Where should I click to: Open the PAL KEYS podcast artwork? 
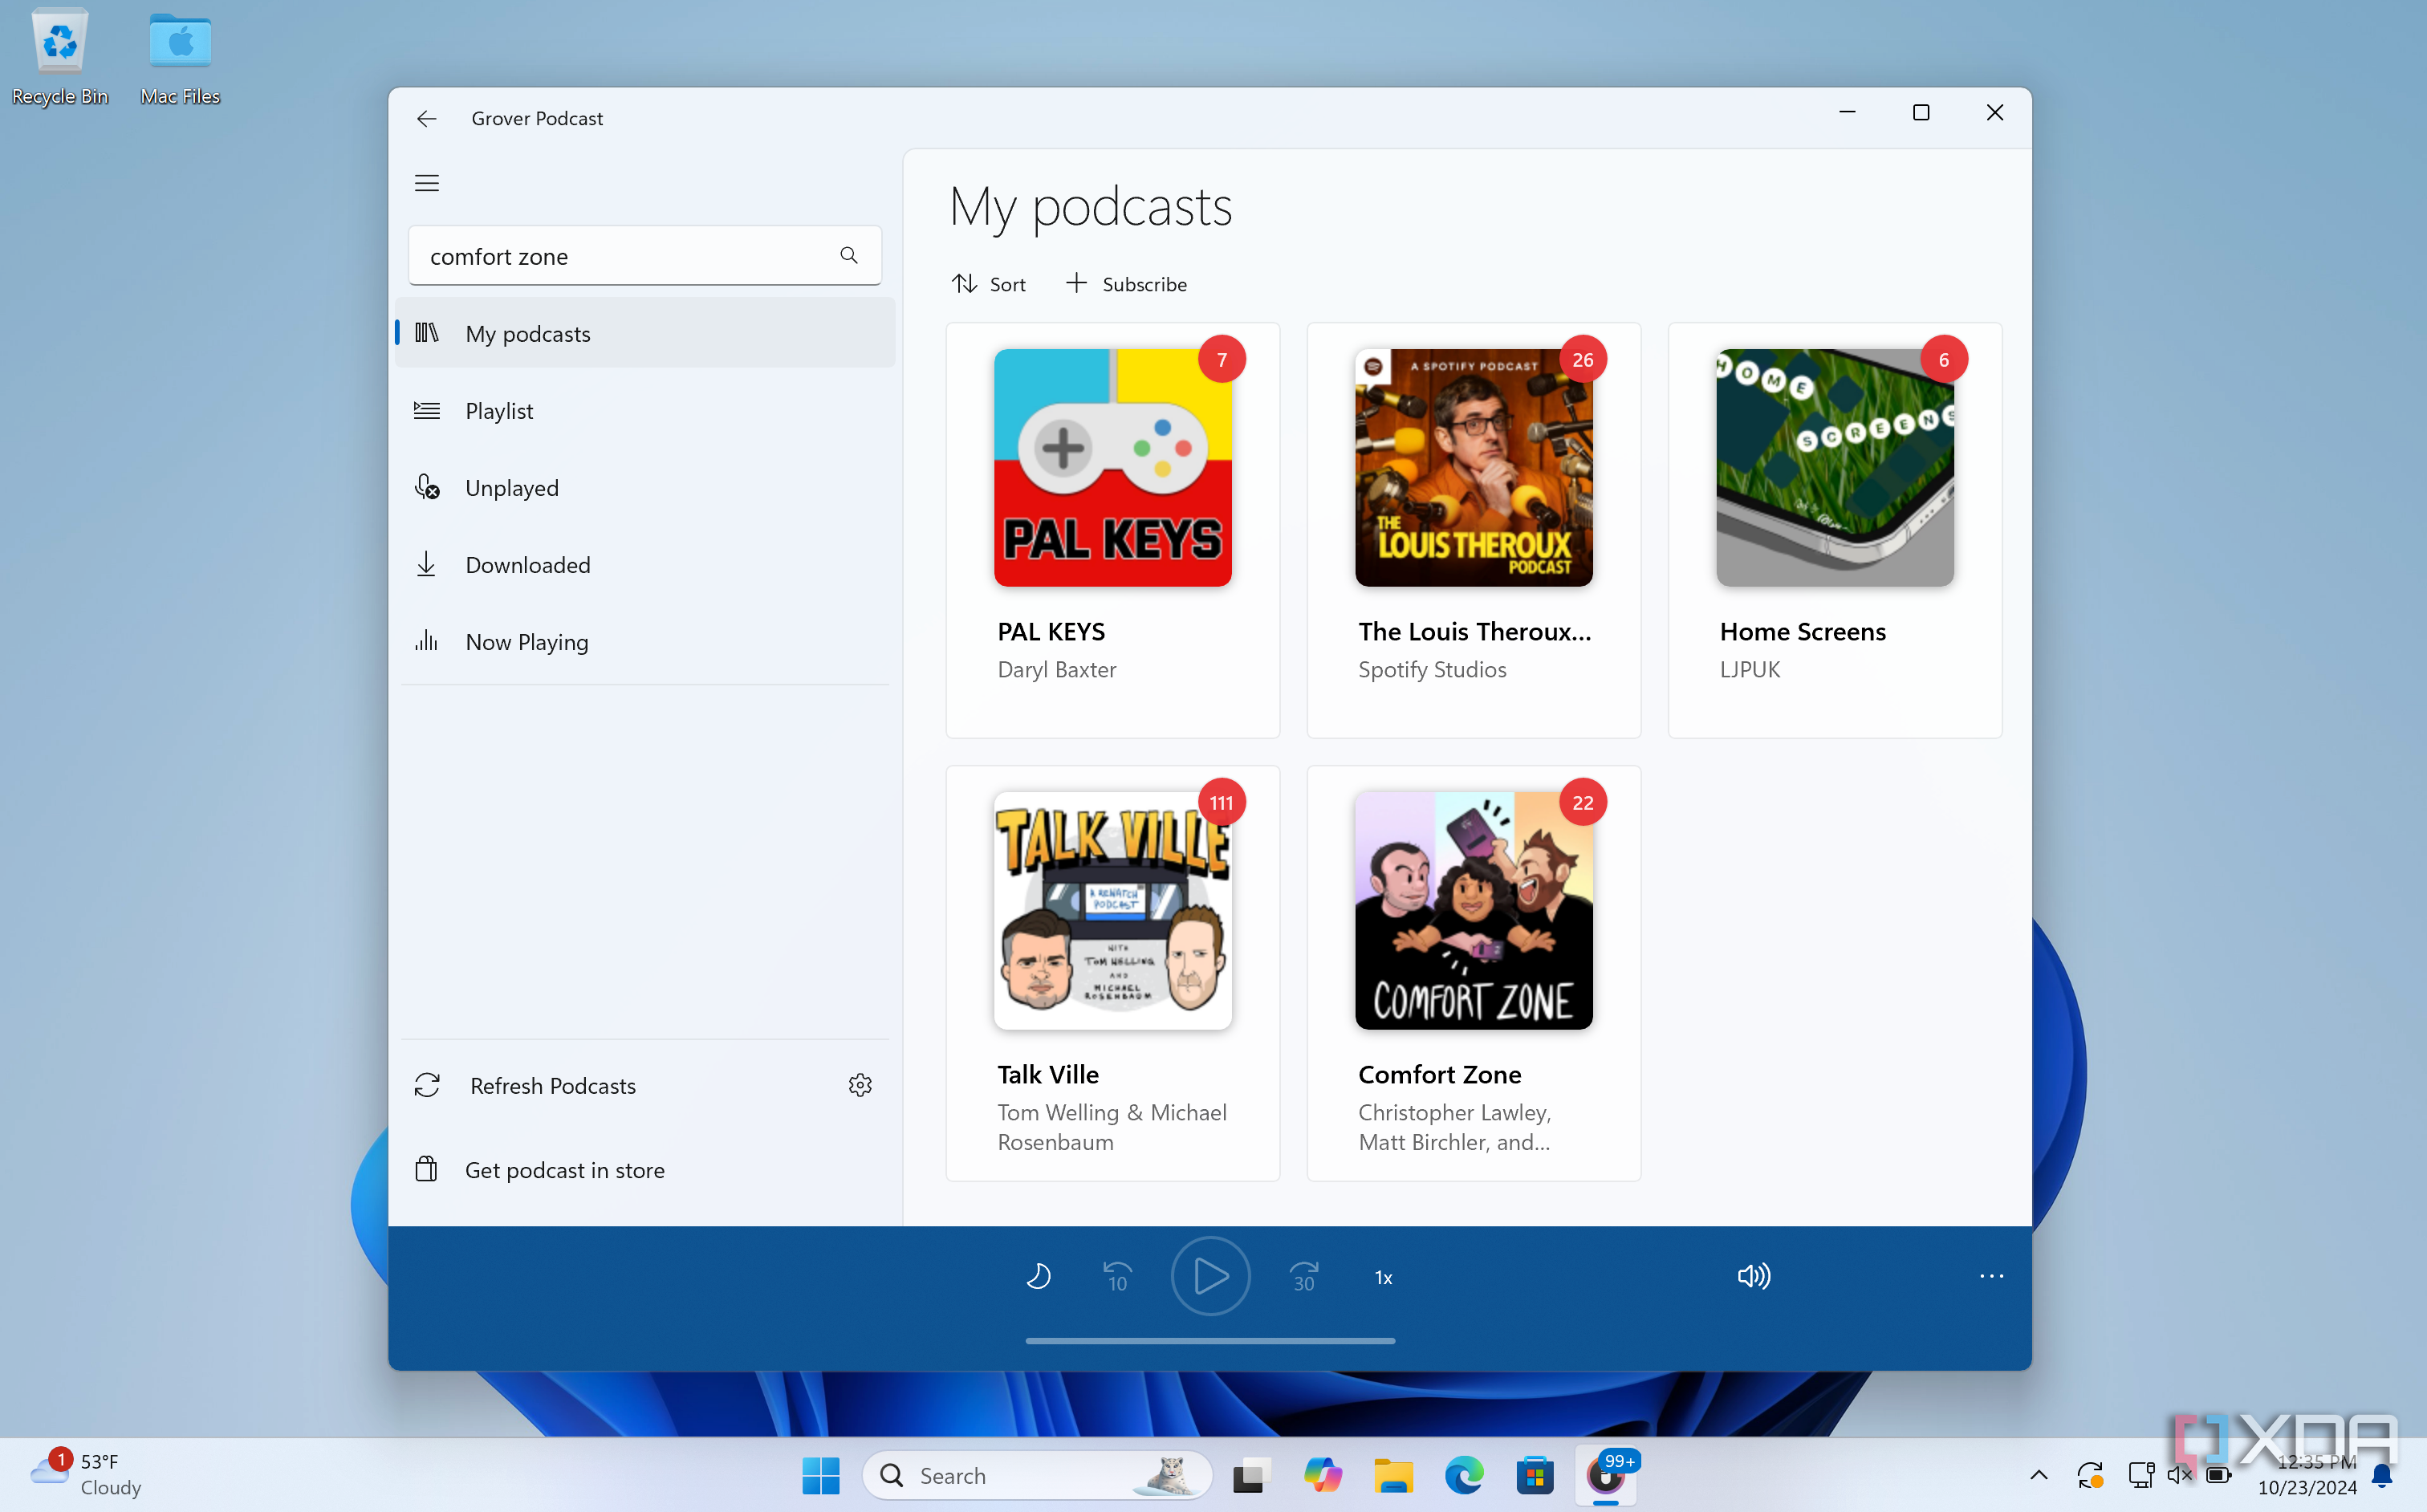pos(1113,467)
